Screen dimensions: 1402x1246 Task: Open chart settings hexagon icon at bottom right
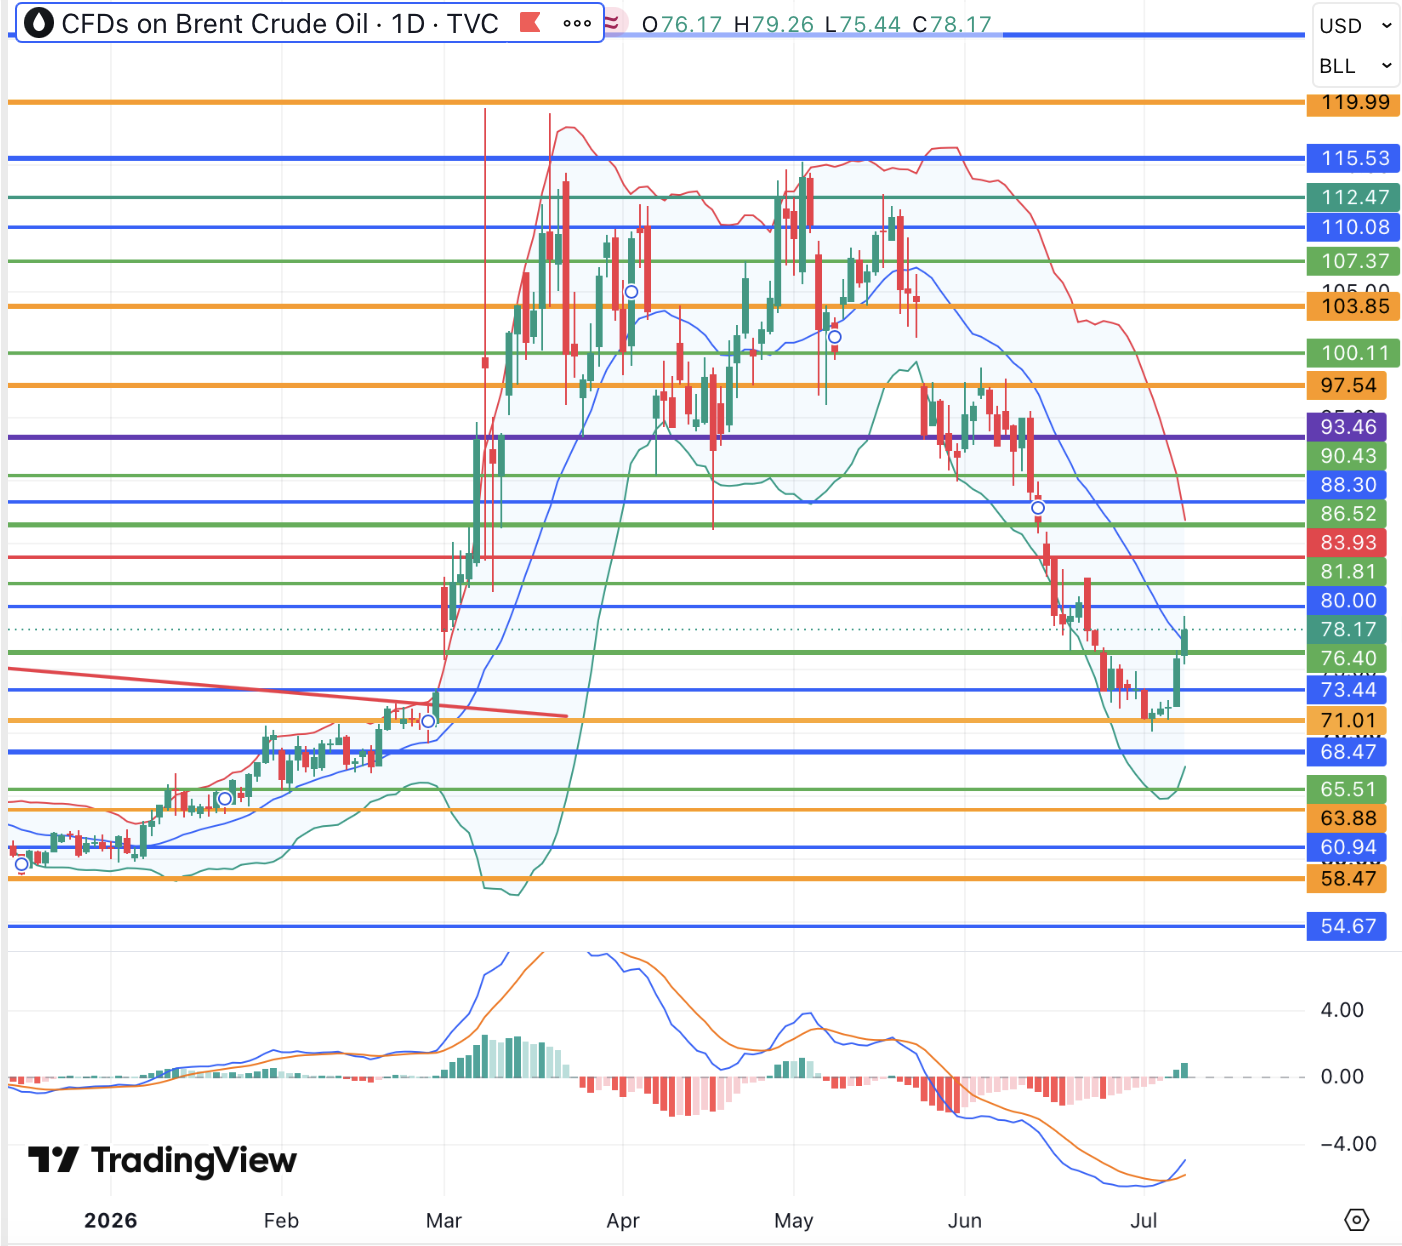point(1356,1220)
